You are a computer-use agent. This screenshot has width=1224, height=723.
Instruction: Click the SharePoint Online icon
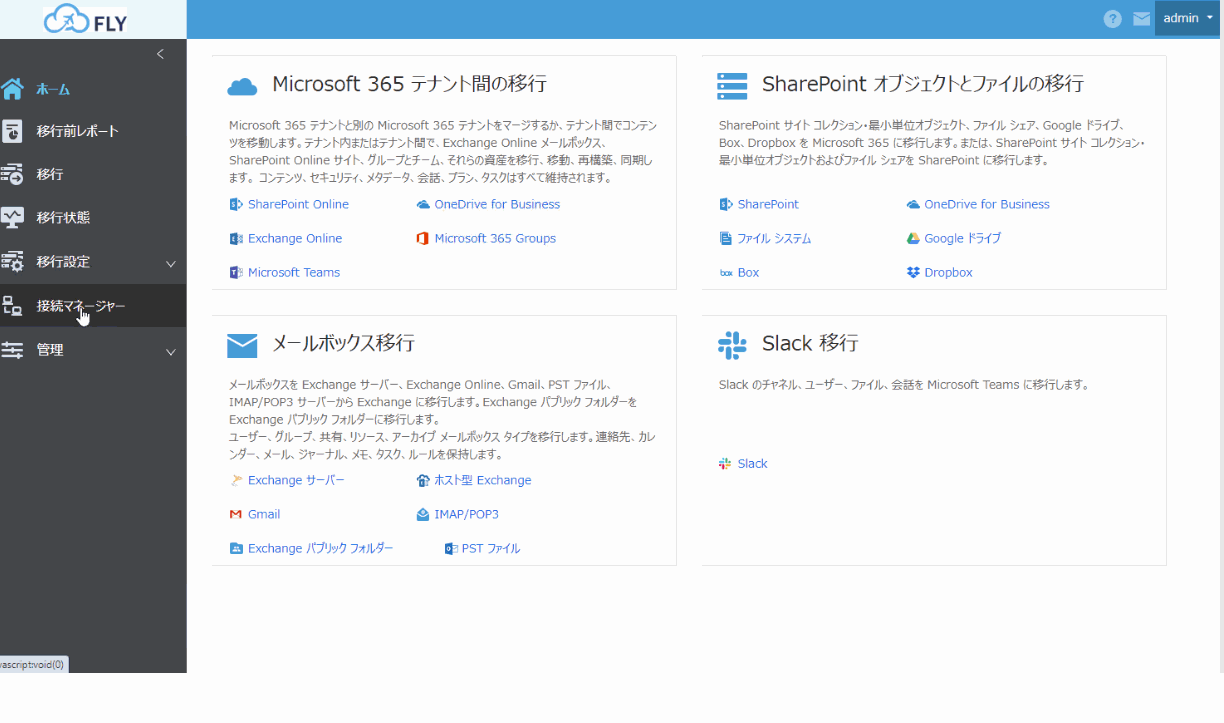236,204
